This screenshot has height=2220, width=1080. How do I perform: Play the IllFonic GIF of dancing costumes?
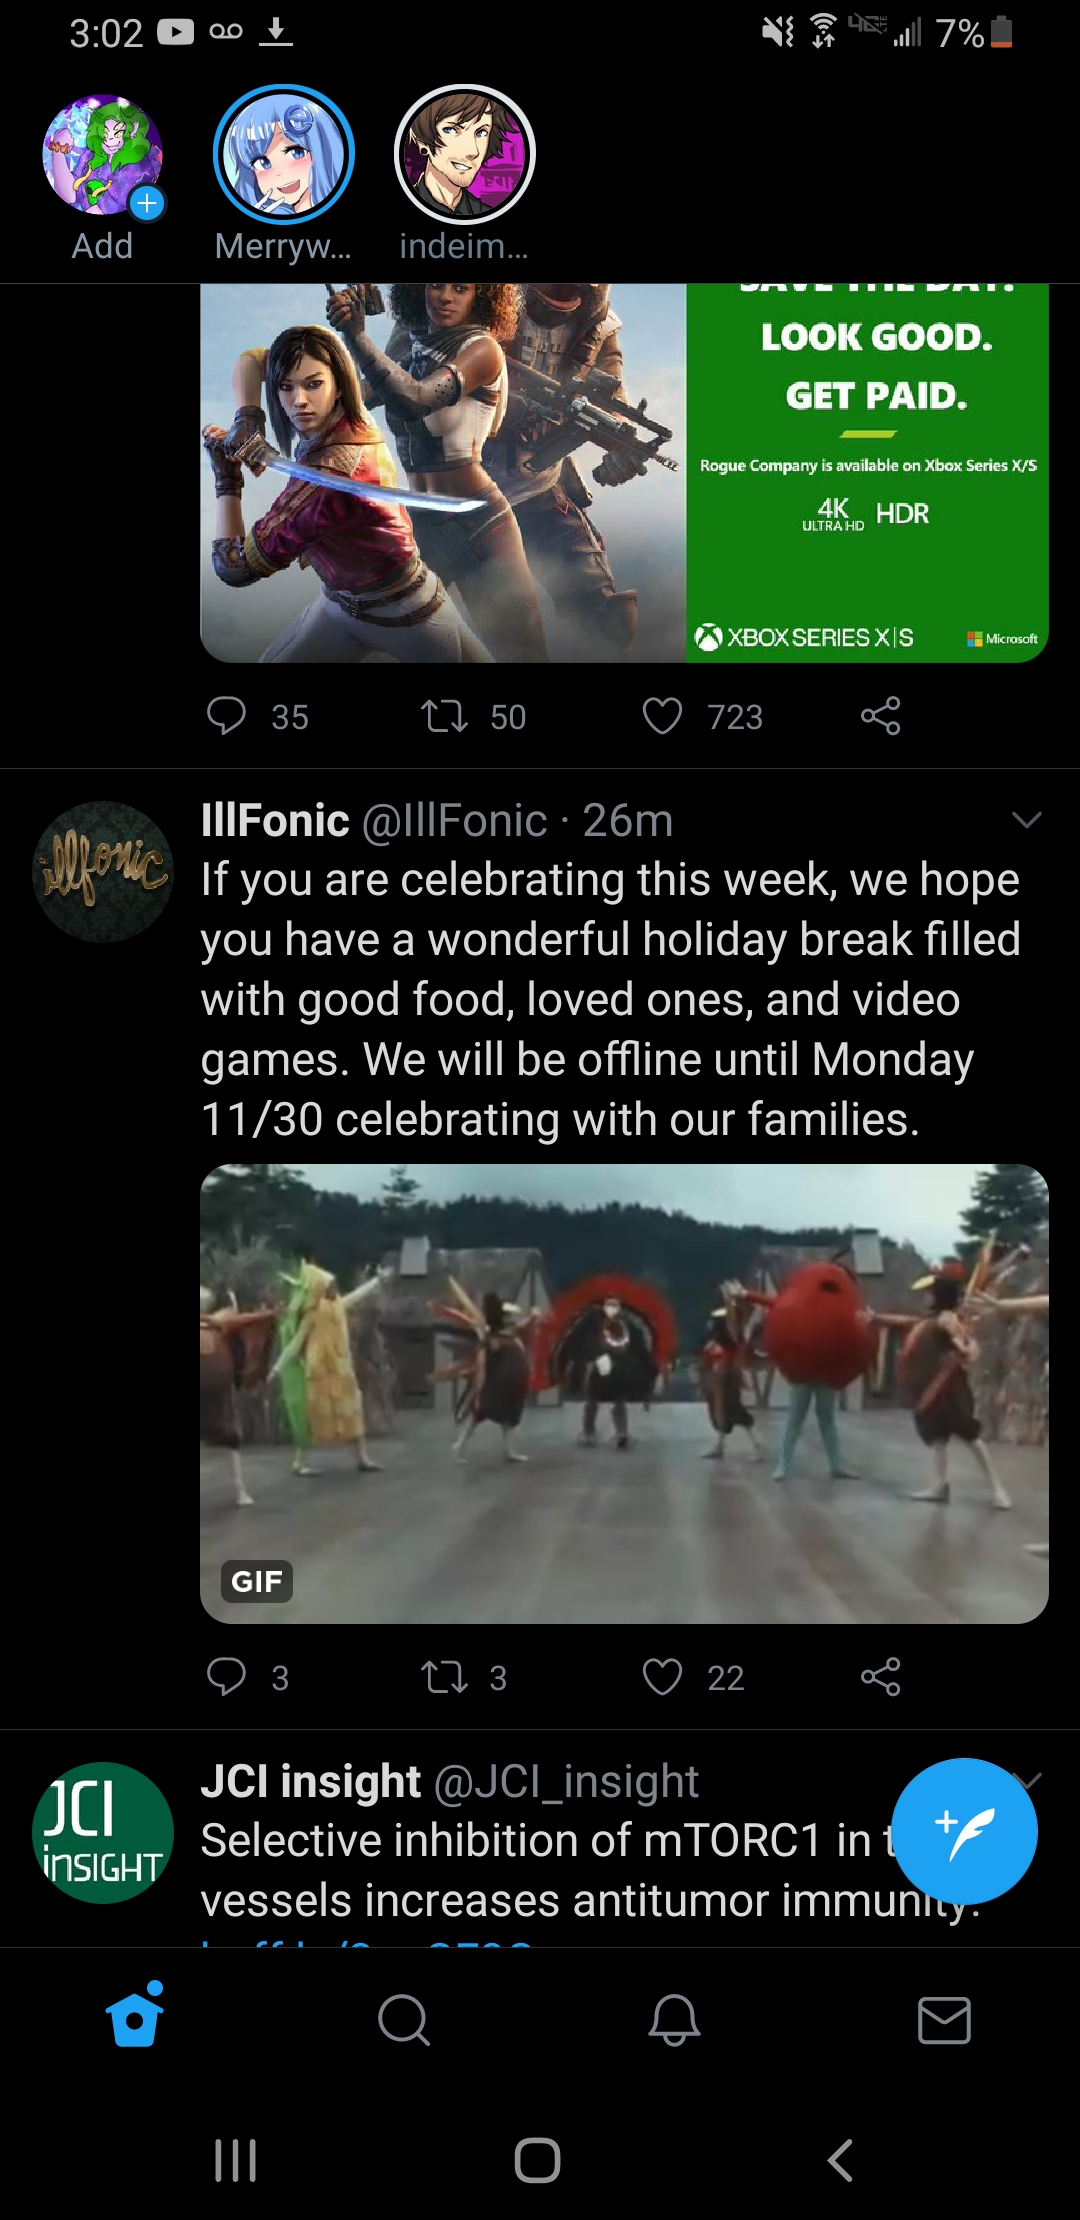[x=624, y=1393]
